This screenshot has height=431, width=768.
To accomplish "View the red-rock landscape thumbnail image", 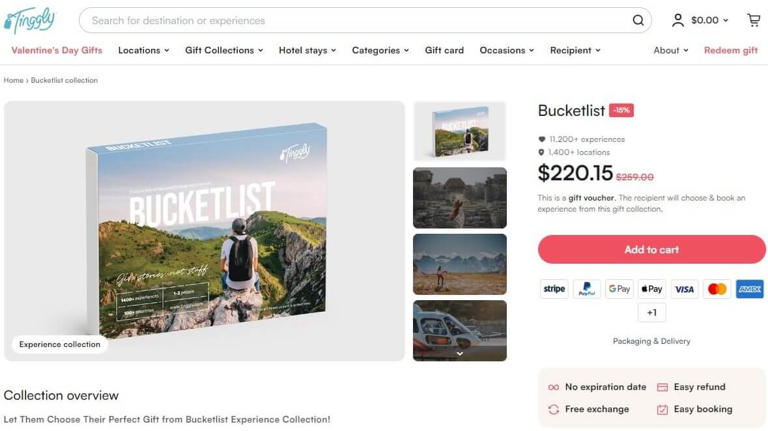I will click(x=460, y=198).
